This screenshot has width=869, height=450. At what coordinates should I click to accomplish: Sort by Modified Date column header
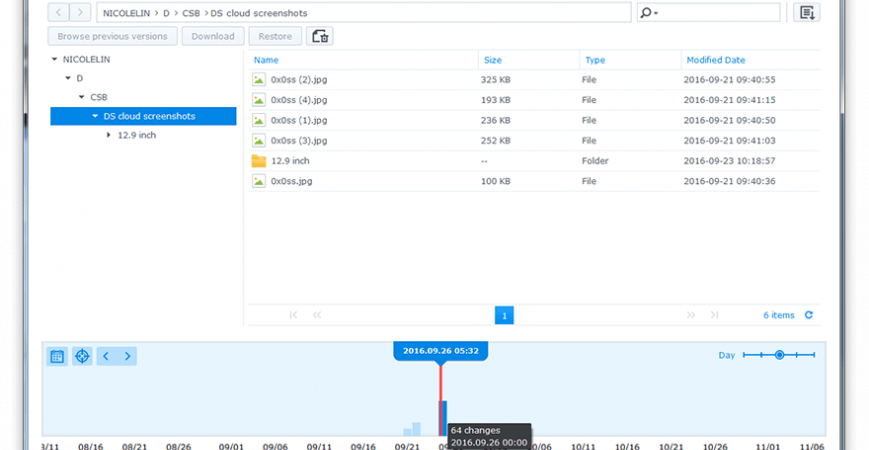coord(715,60)
